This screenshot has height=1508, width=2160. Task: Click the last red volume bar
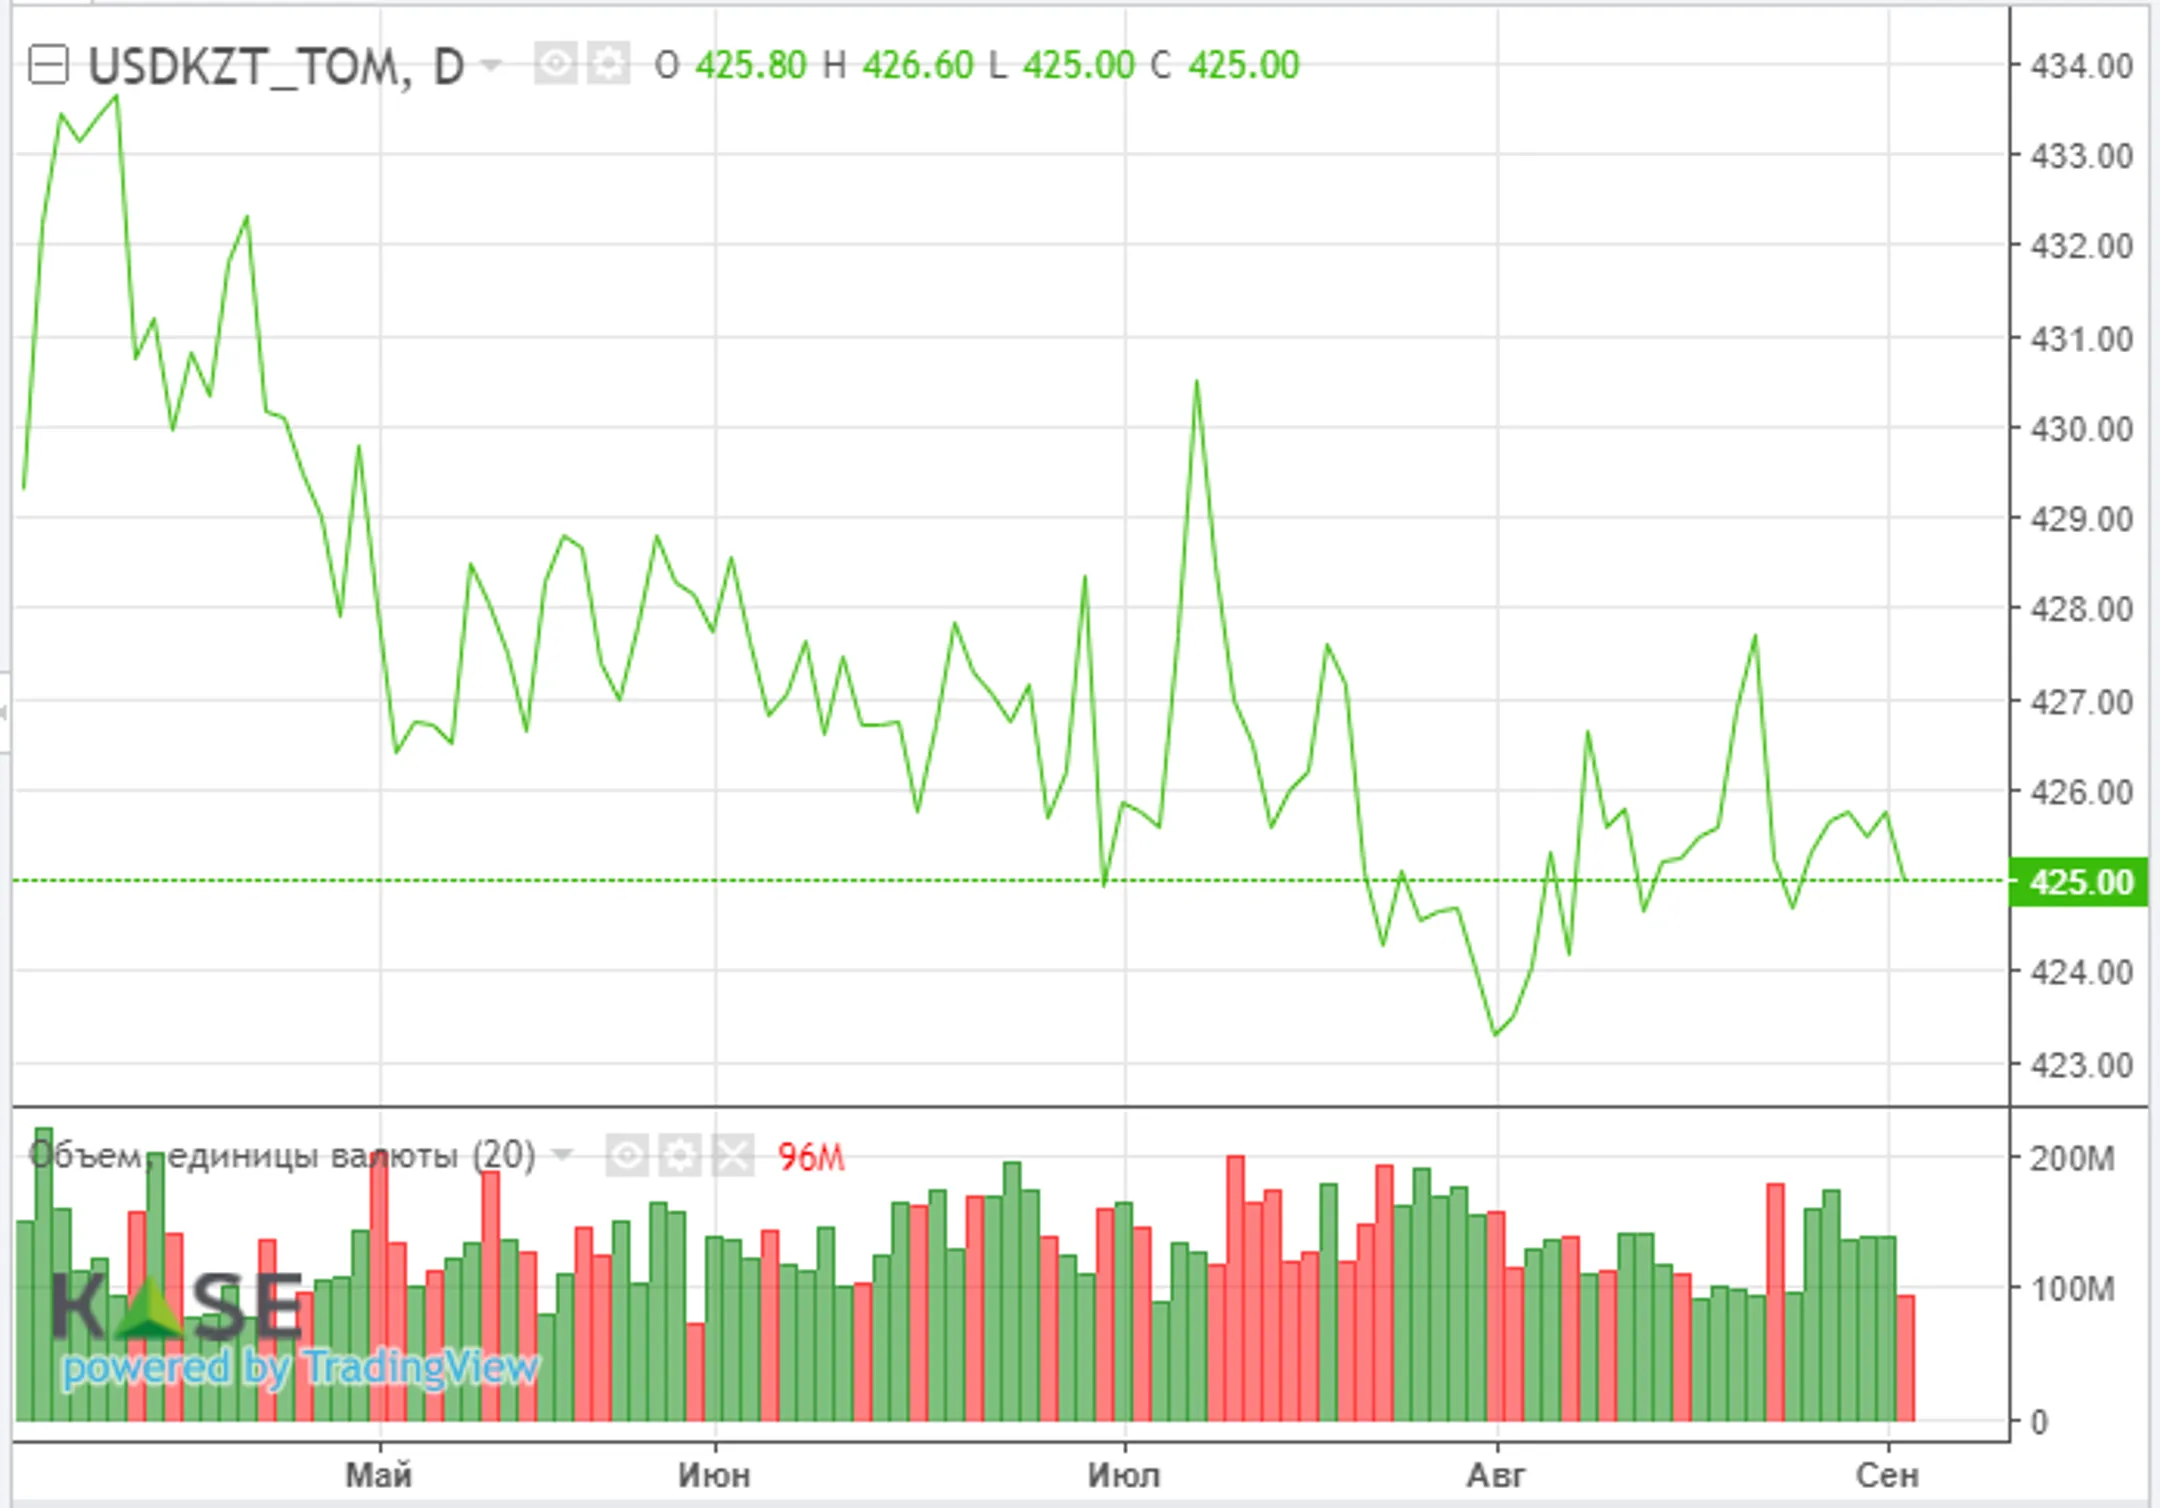1906,1358
